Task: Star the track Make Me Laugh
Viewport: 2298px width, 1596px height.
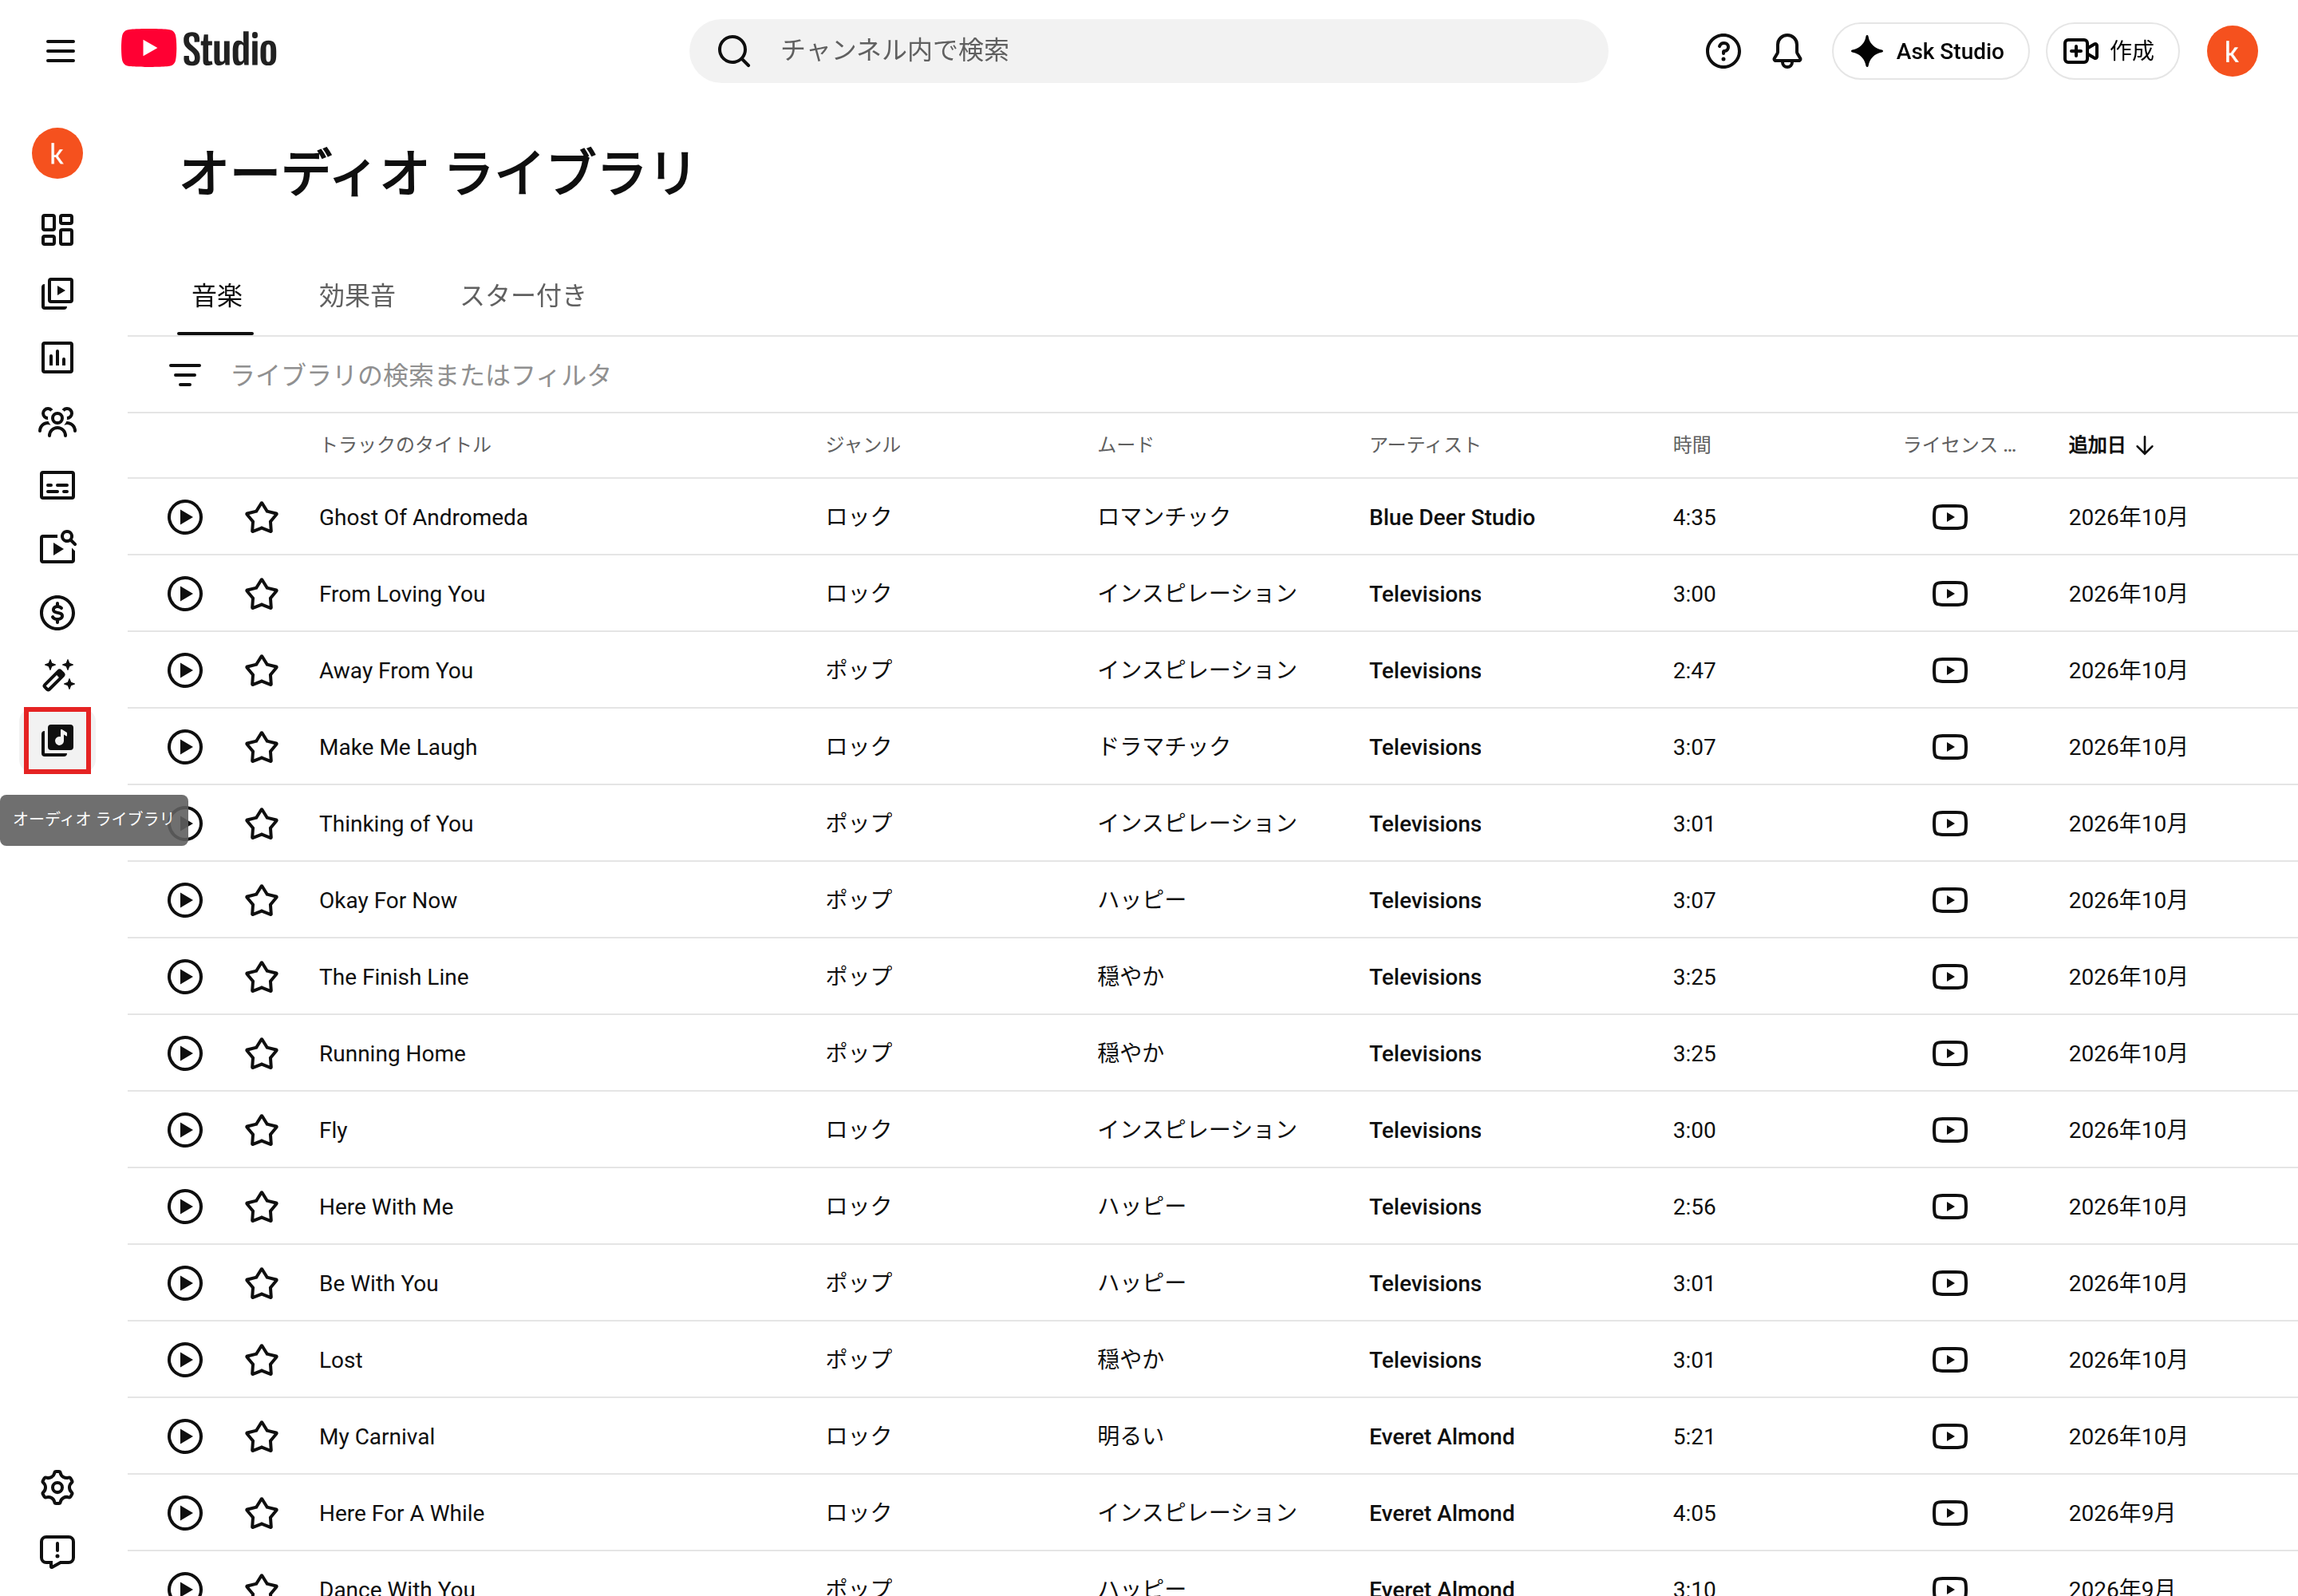Action: coord(261,747)
